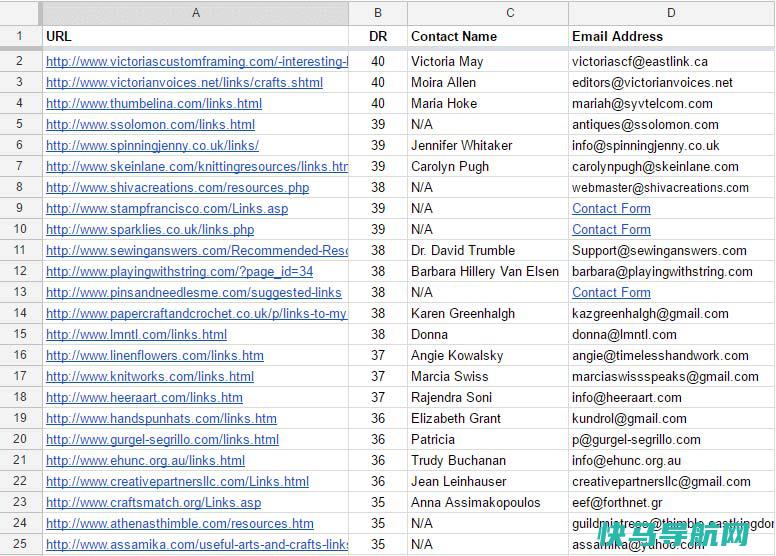
Task: Select column A header
Action: [195, 13]
